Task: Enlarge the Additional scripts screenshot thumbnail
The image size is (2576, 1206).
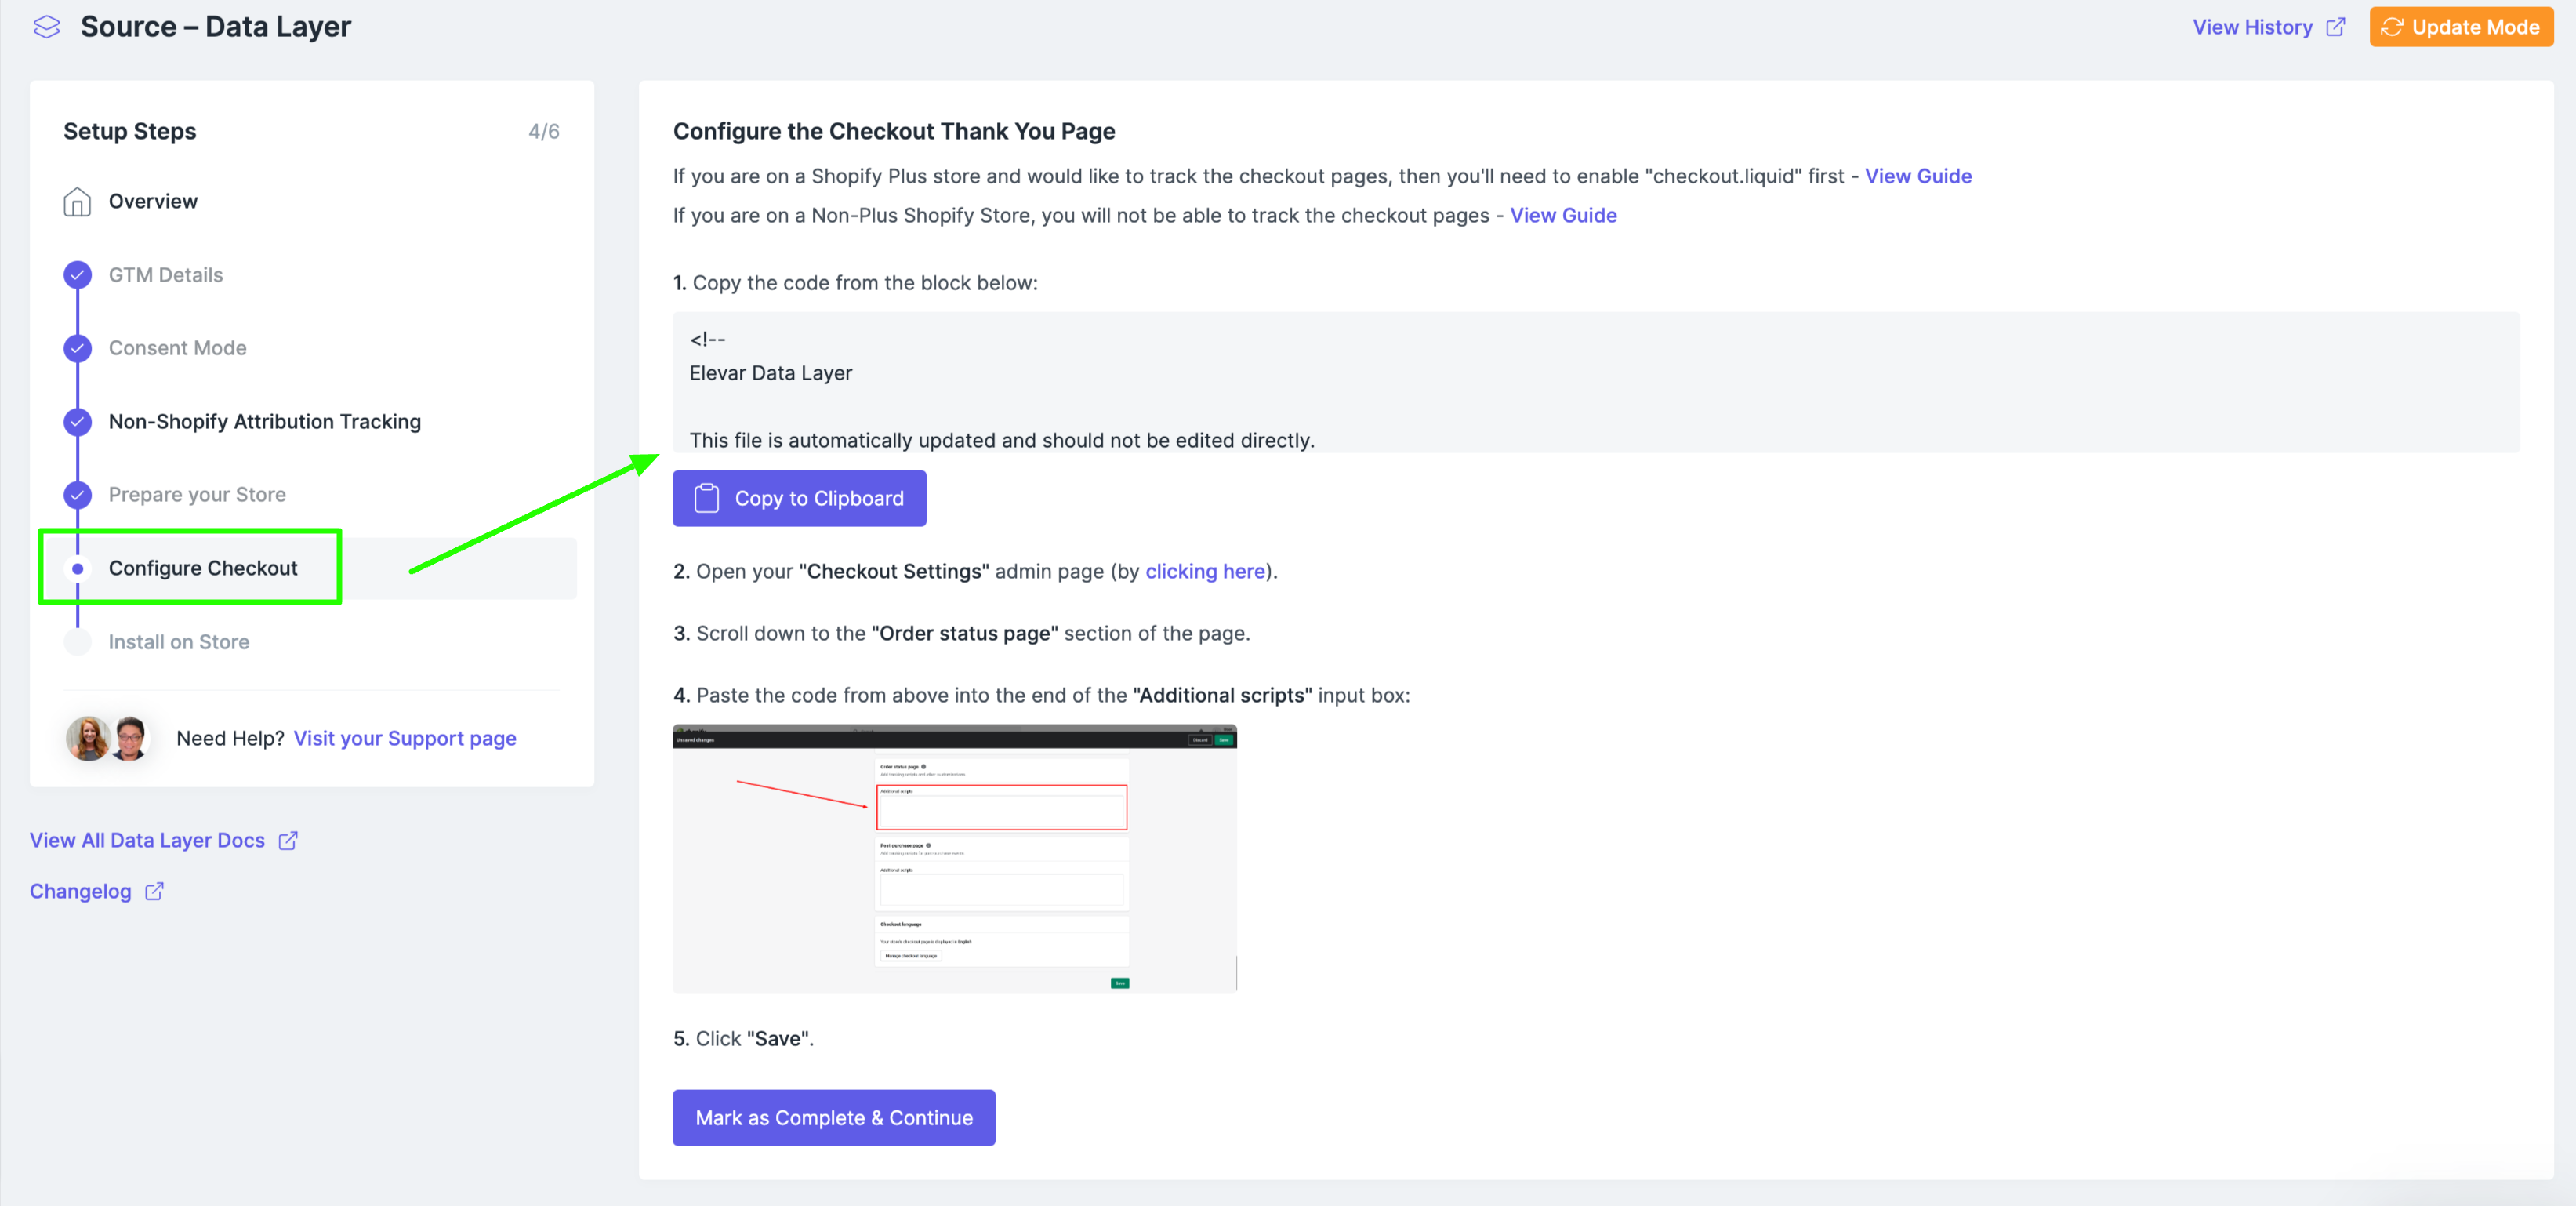Action: 954,858
